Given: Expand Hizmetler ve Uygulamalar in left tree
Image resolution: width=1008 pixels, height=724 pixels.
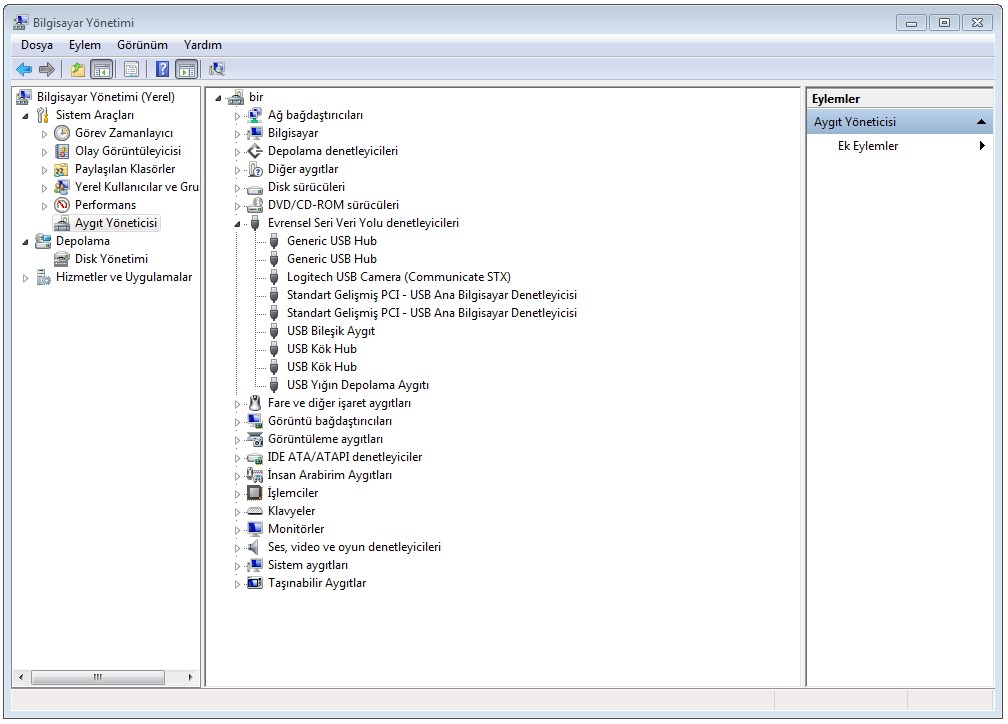Looking at the screenshot, I should (26, 278).
